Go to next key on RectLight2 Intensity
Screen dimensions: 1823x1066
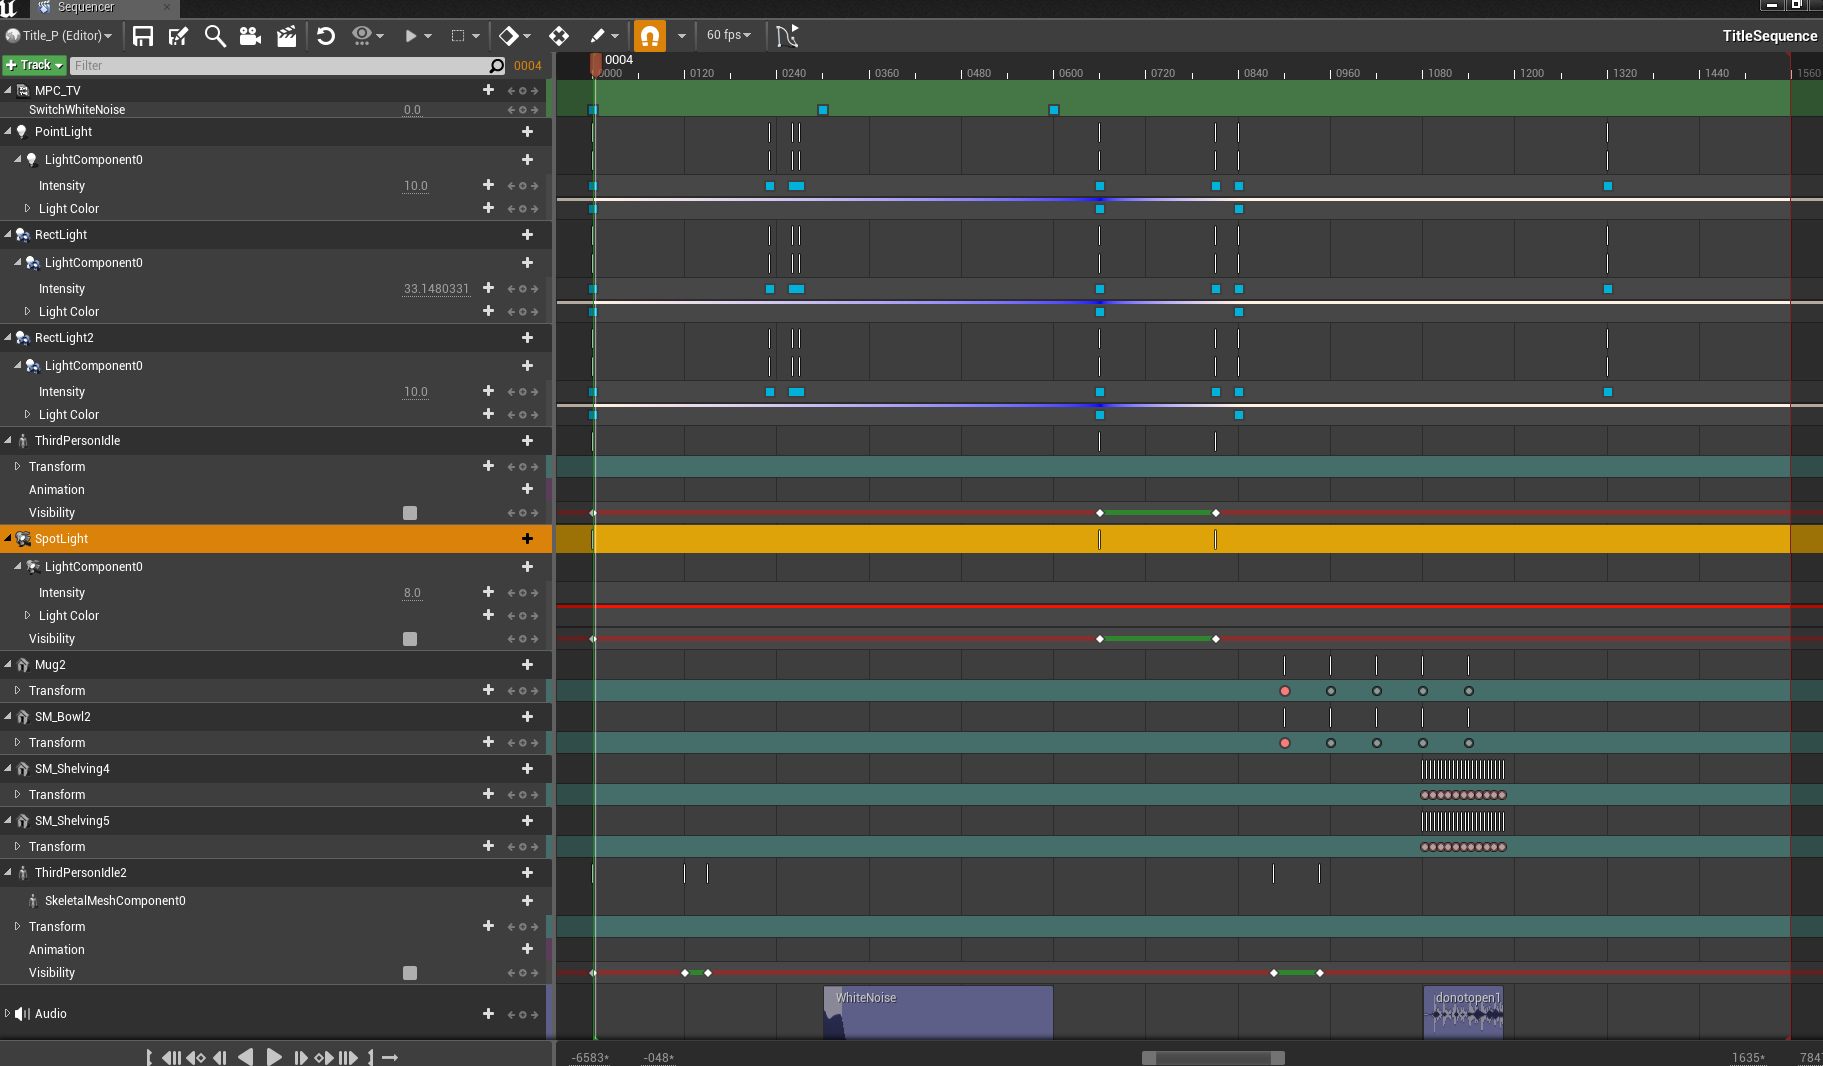pos(535,392)
